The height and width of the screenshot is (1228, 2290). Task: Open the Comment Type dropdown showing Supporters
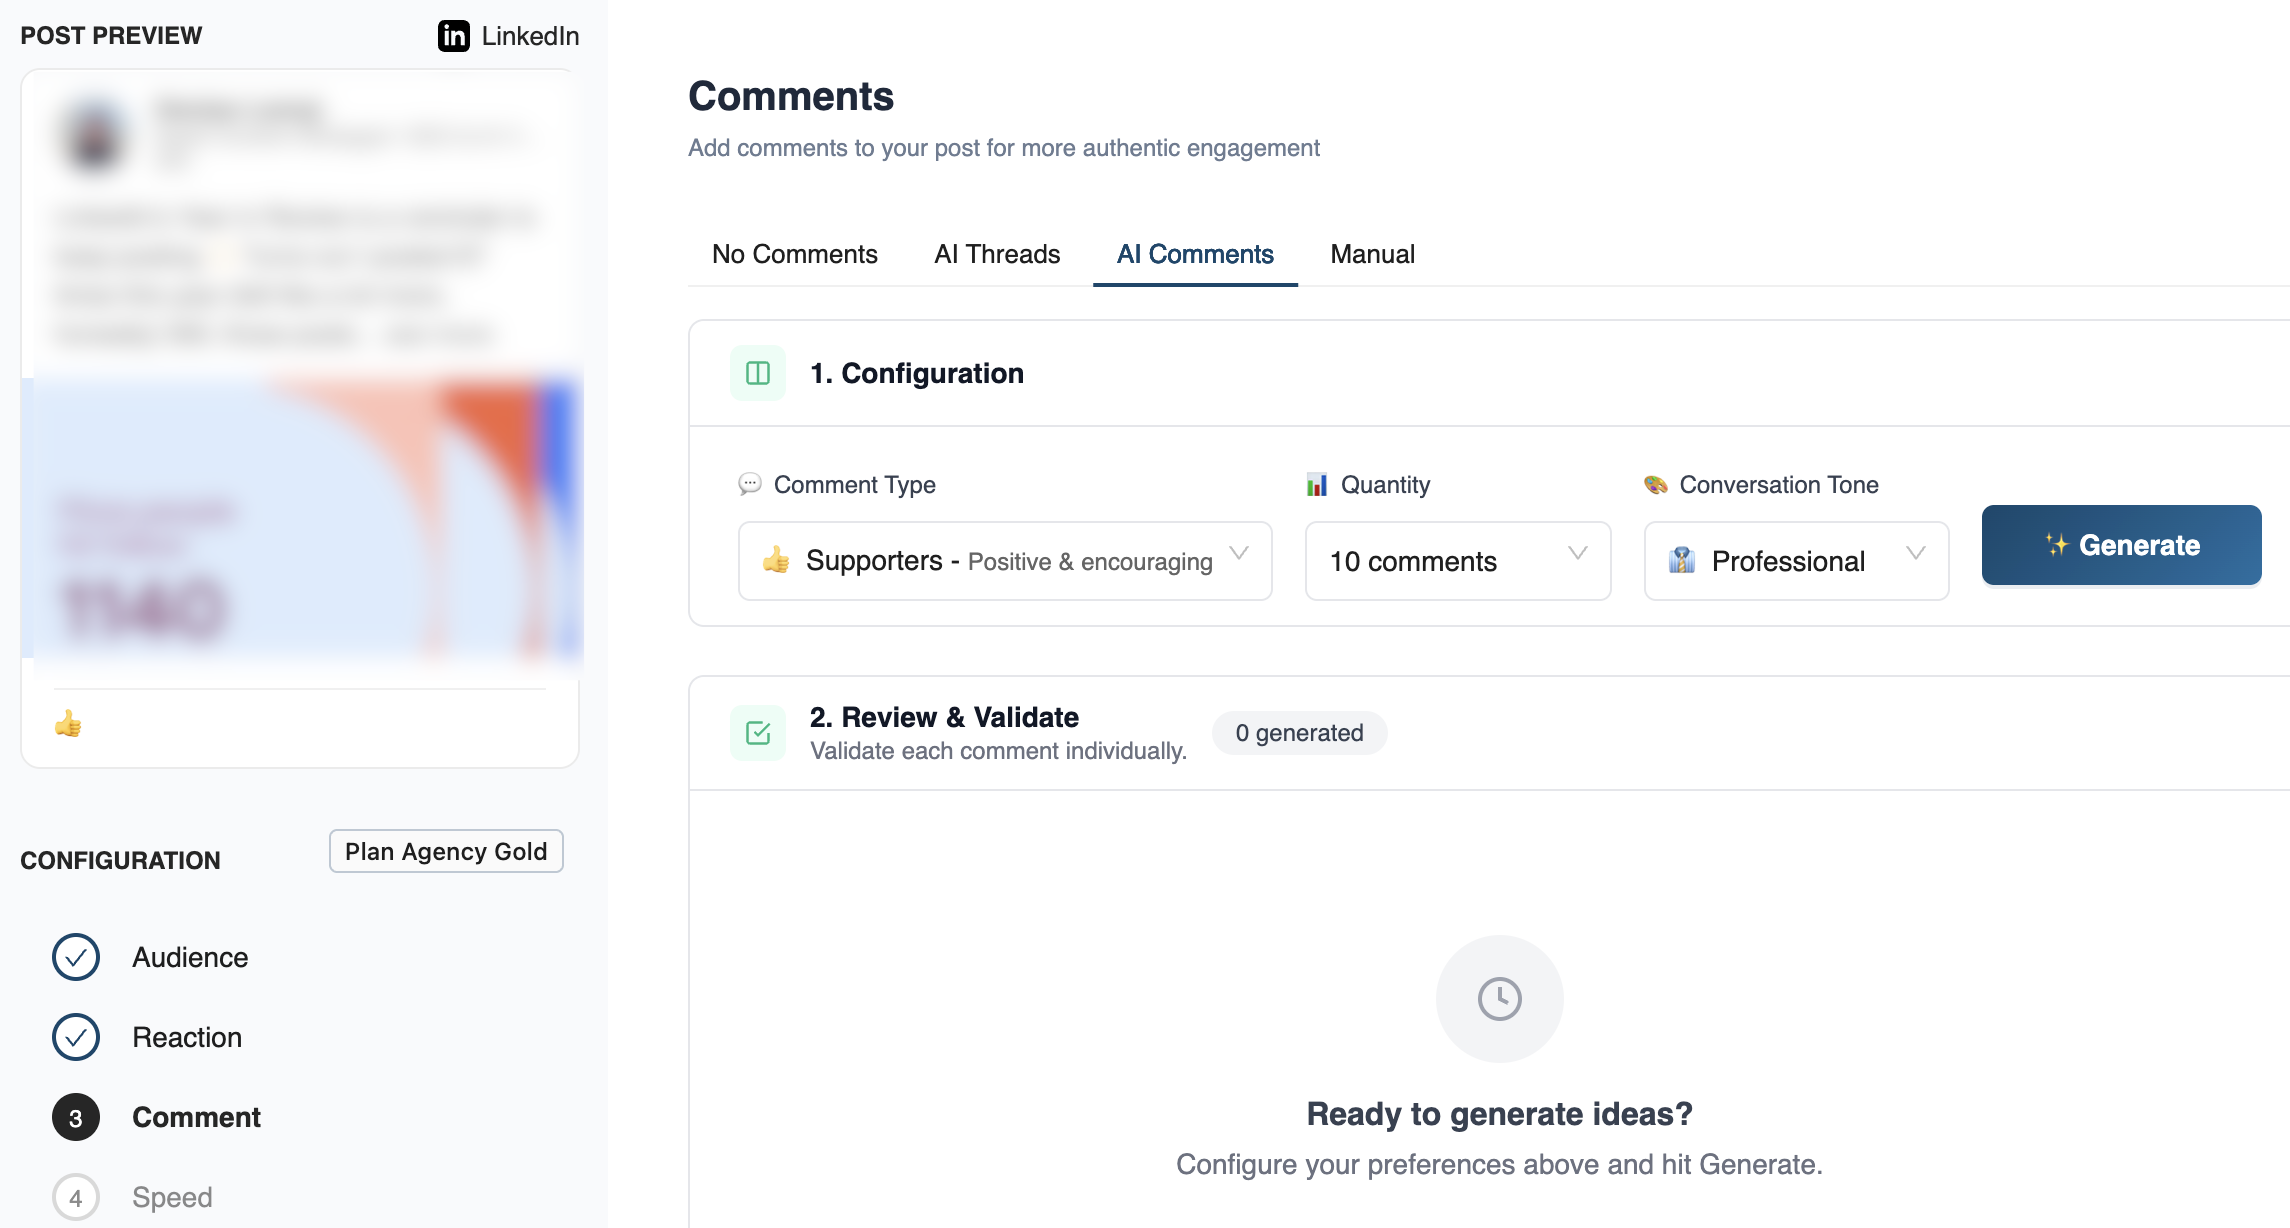(x=1003, y=561)
